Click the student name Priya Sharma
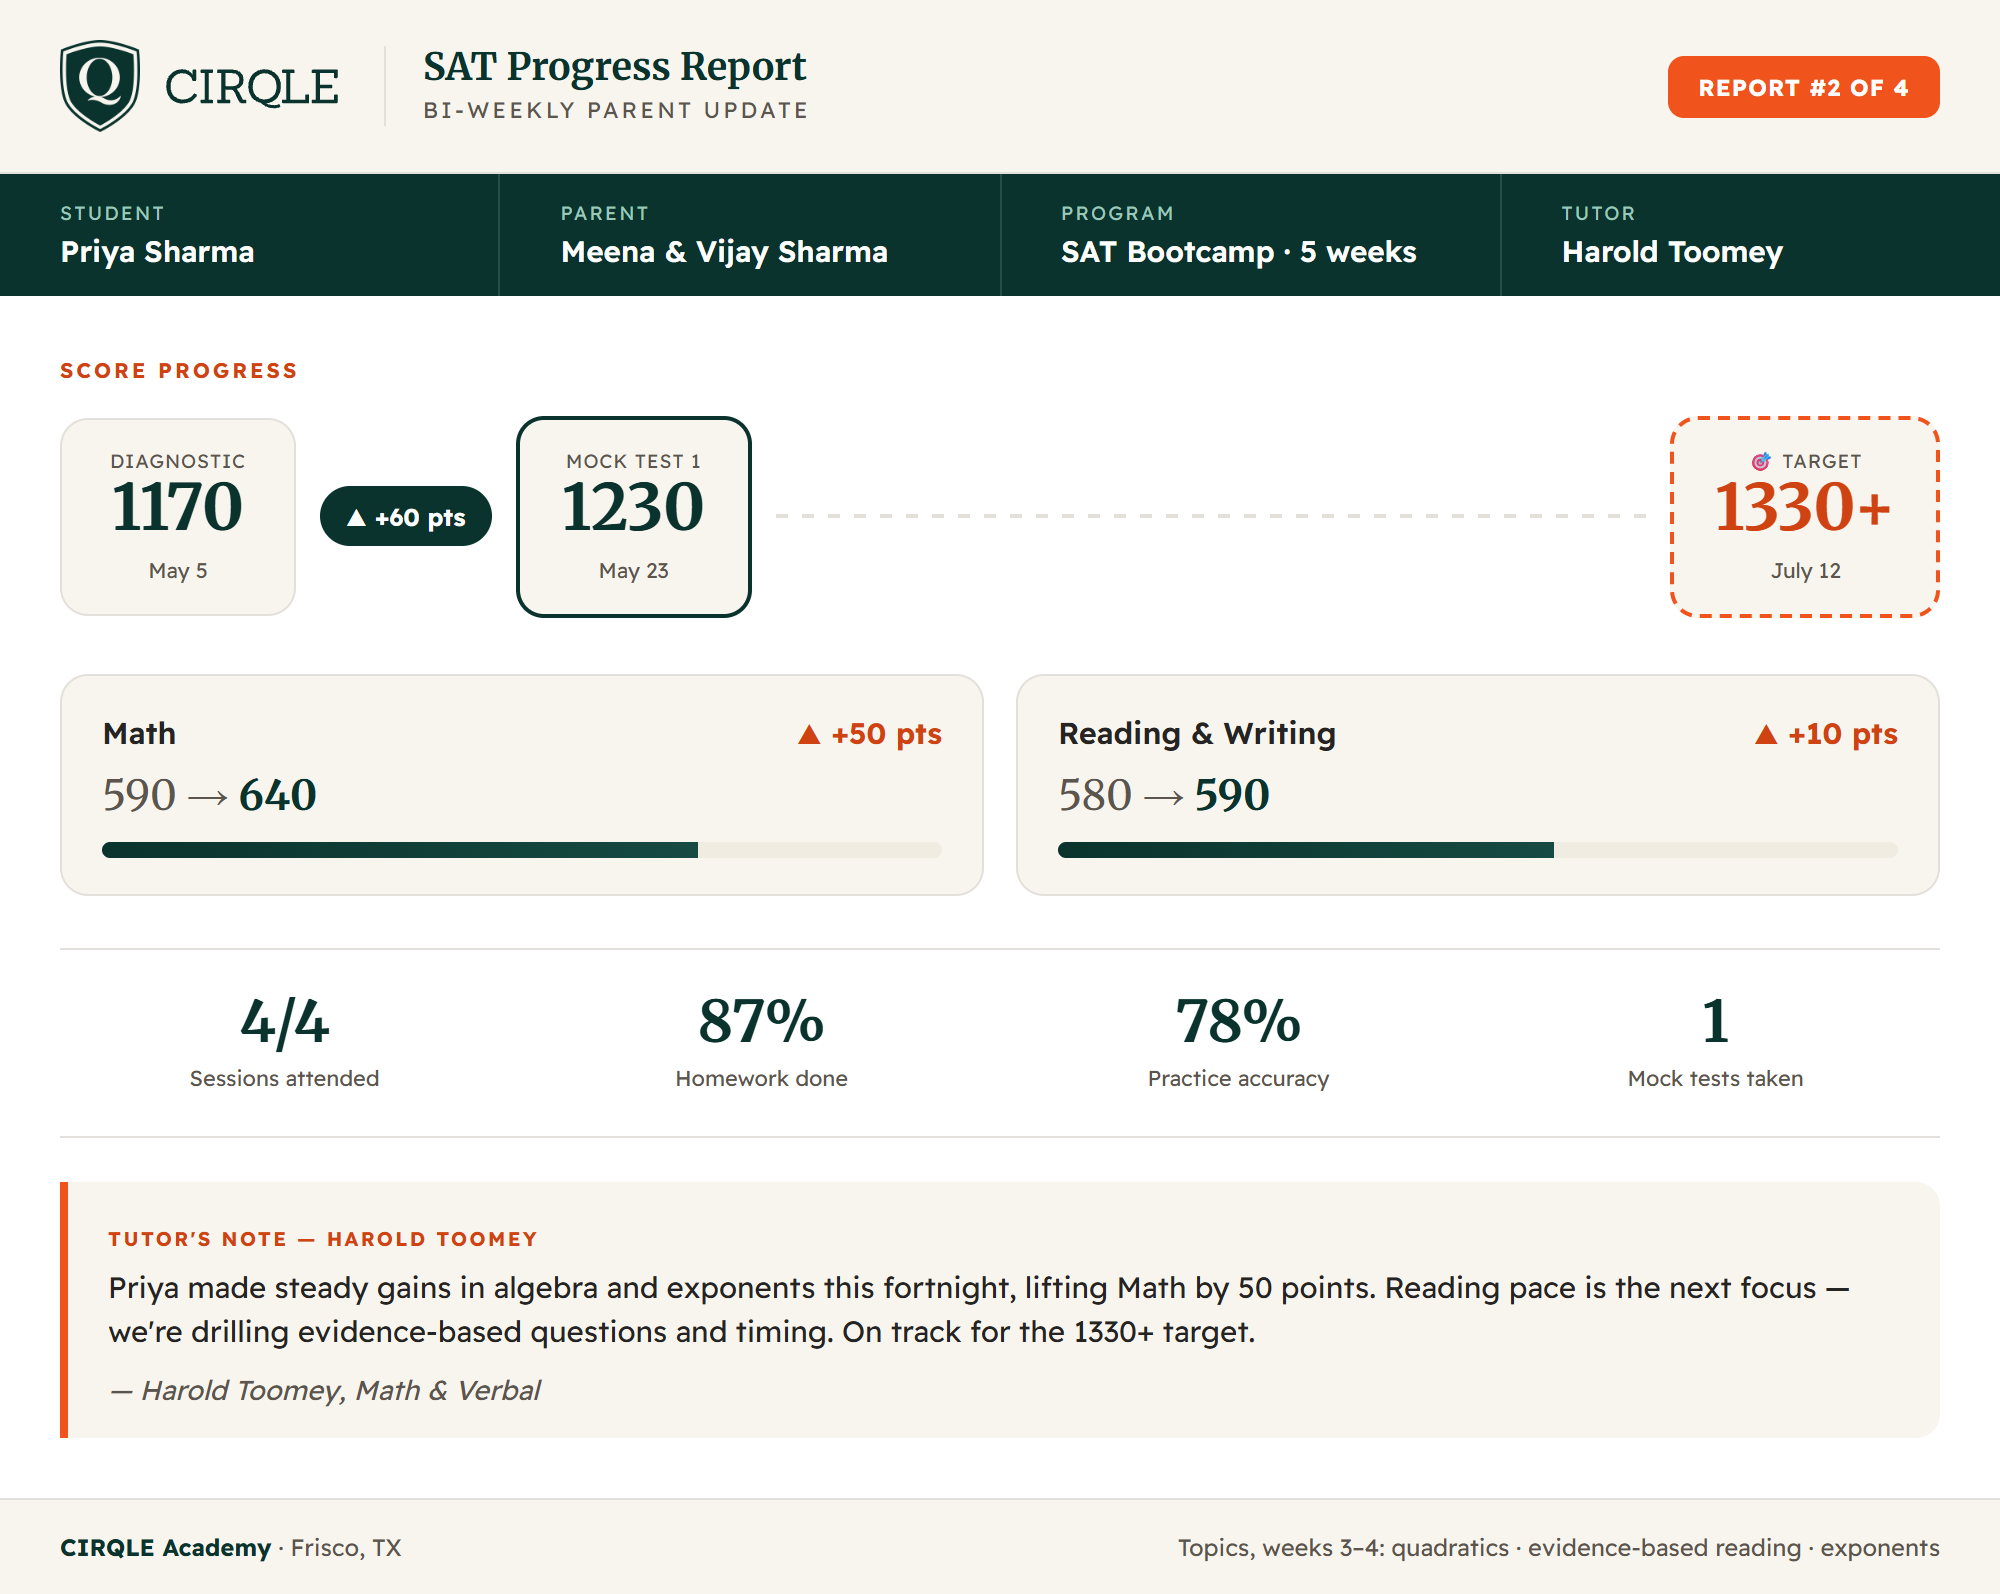 click(x=157, y=252)
